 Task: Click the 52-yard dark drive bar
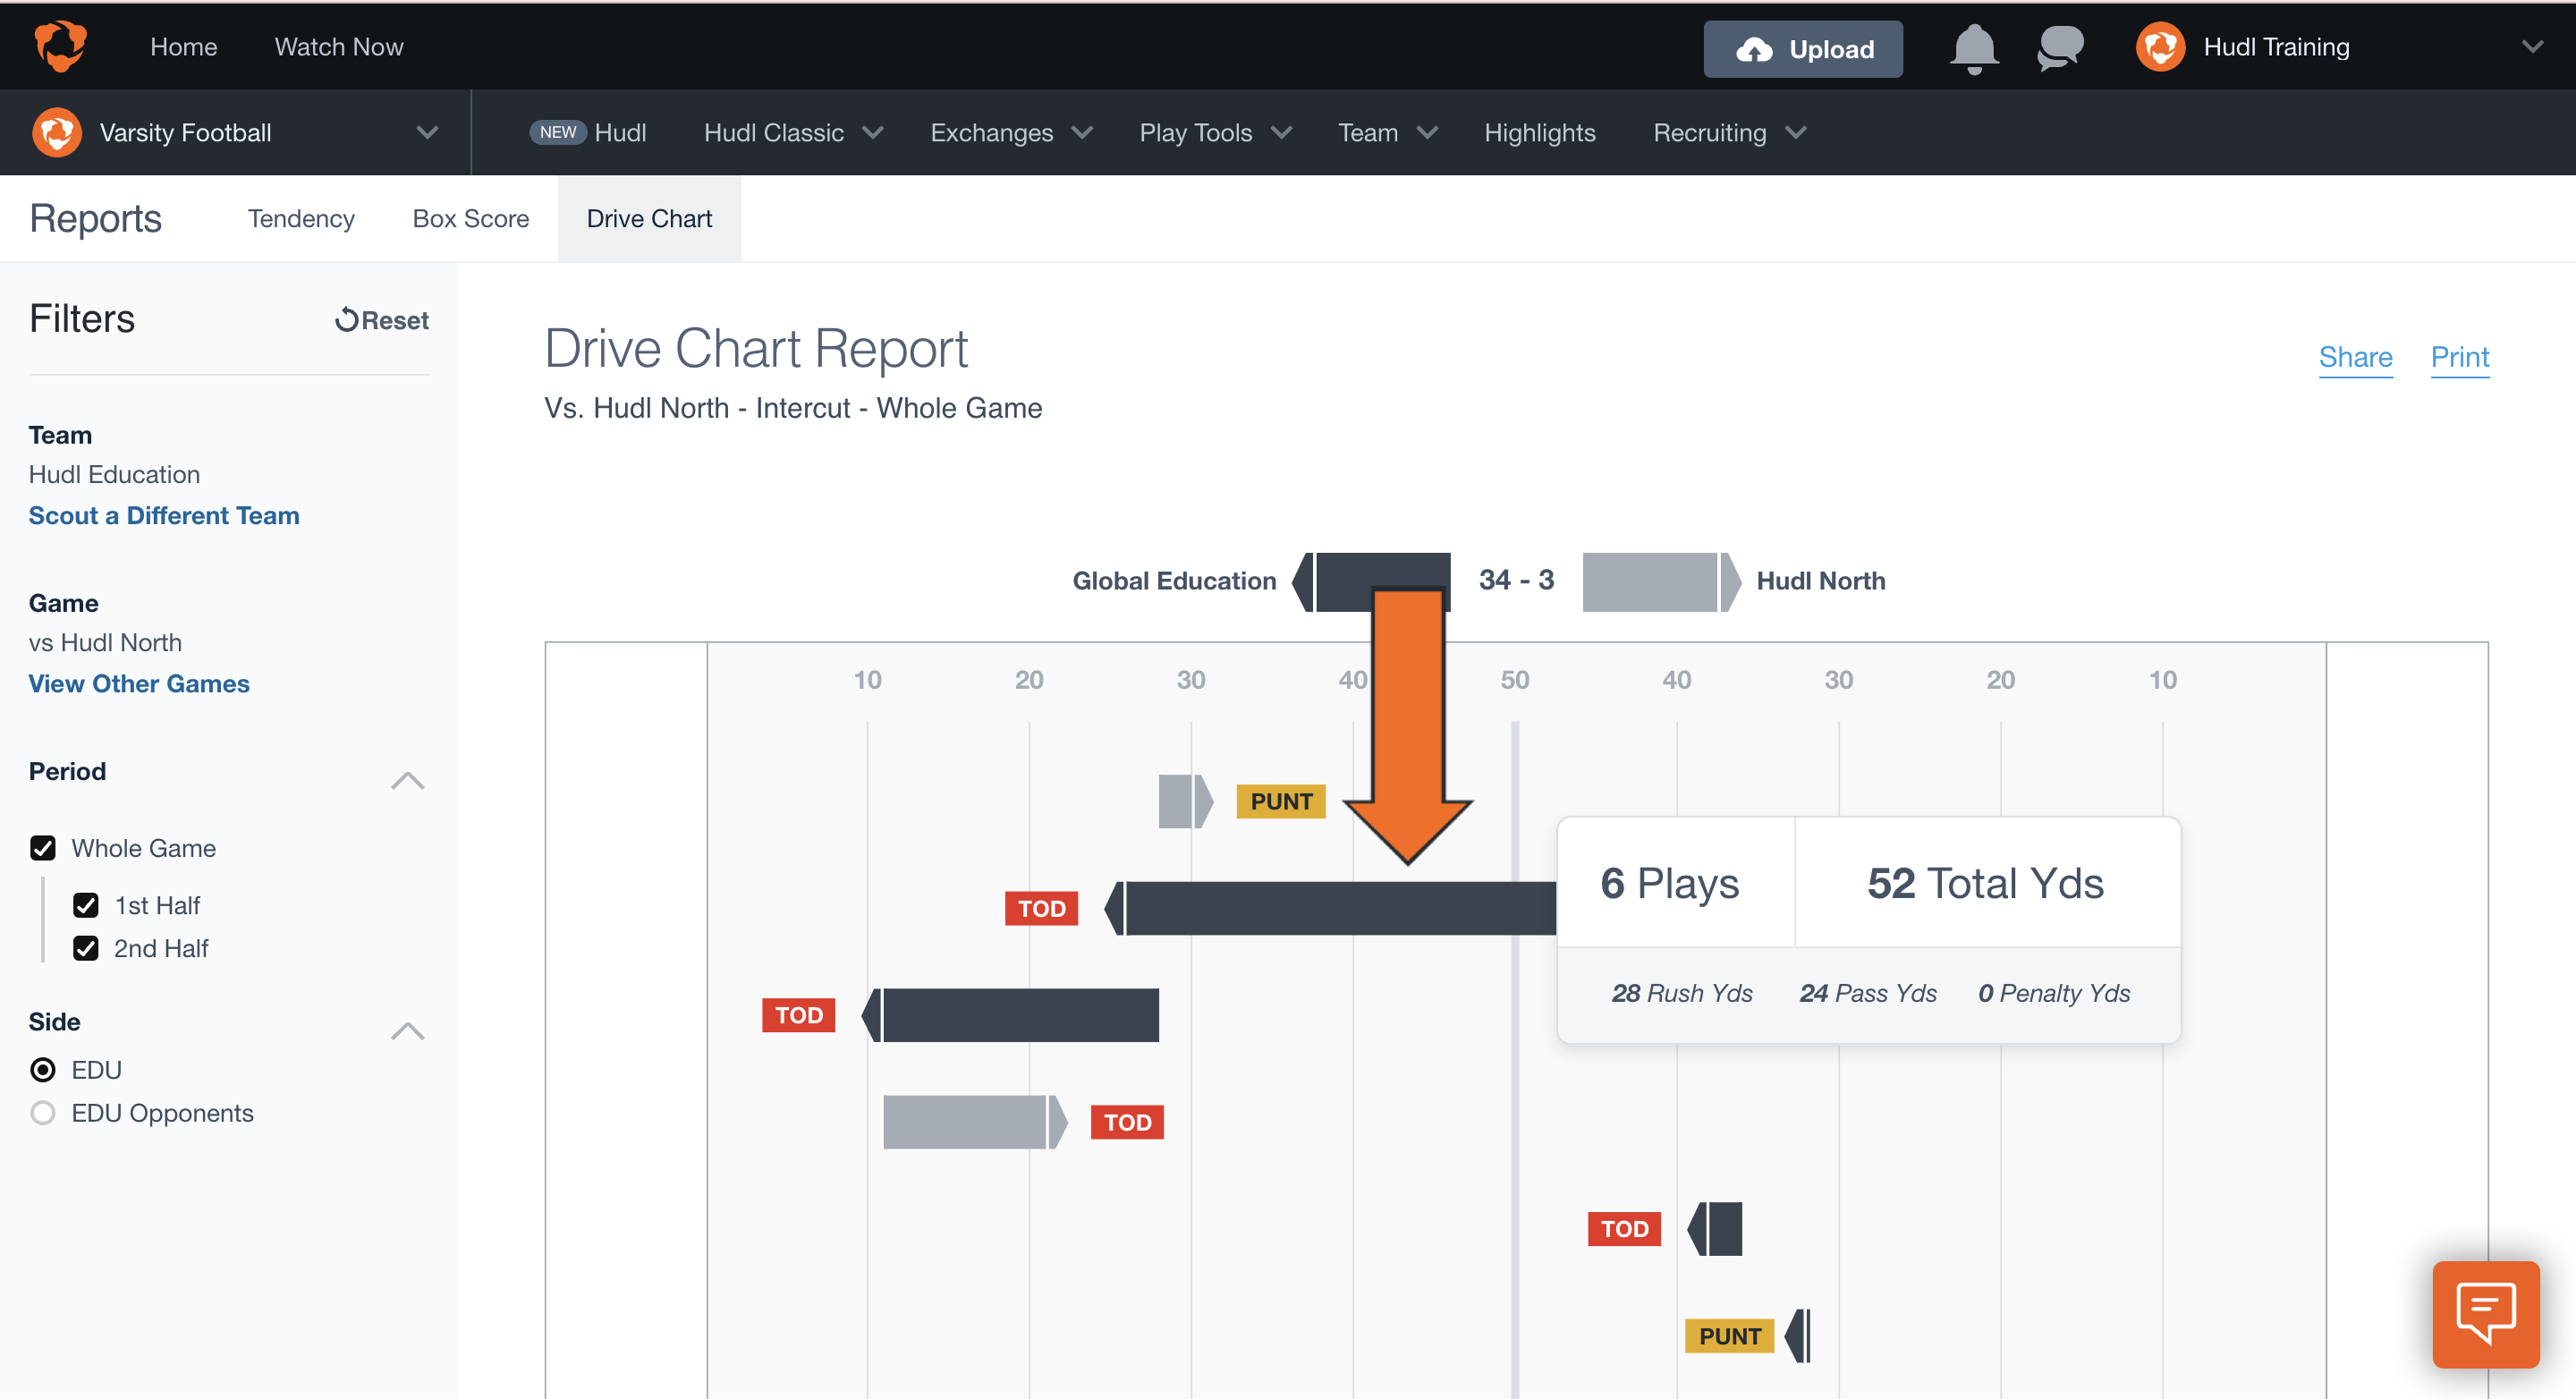click(1330, 908)
